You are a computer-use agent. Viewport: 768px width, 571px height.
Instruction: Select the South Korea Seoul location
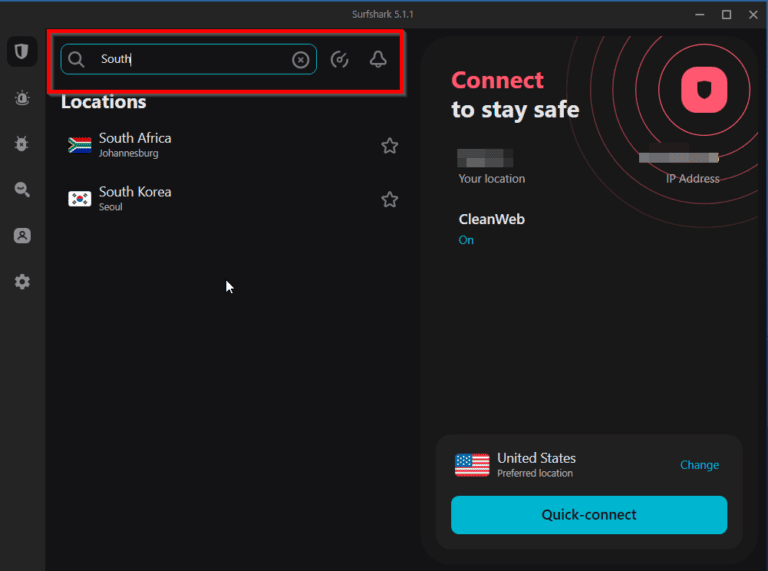tap(233, 199)
